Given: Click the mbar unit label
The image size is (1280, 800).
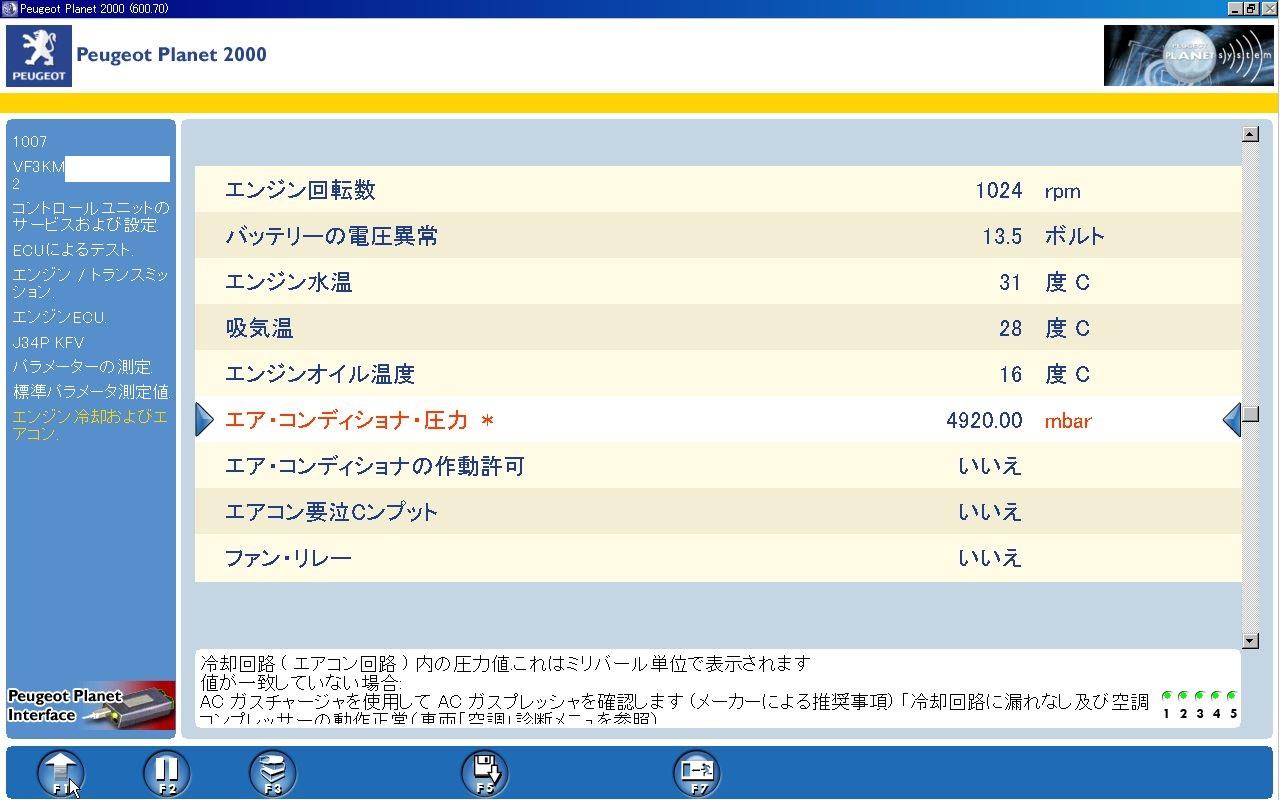Looking at the screenshot, I should (1068, 421).
